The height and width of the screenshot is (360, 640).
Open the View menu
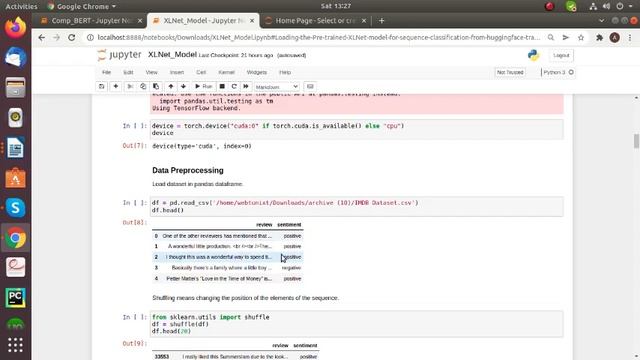click(x=151, y=72)
